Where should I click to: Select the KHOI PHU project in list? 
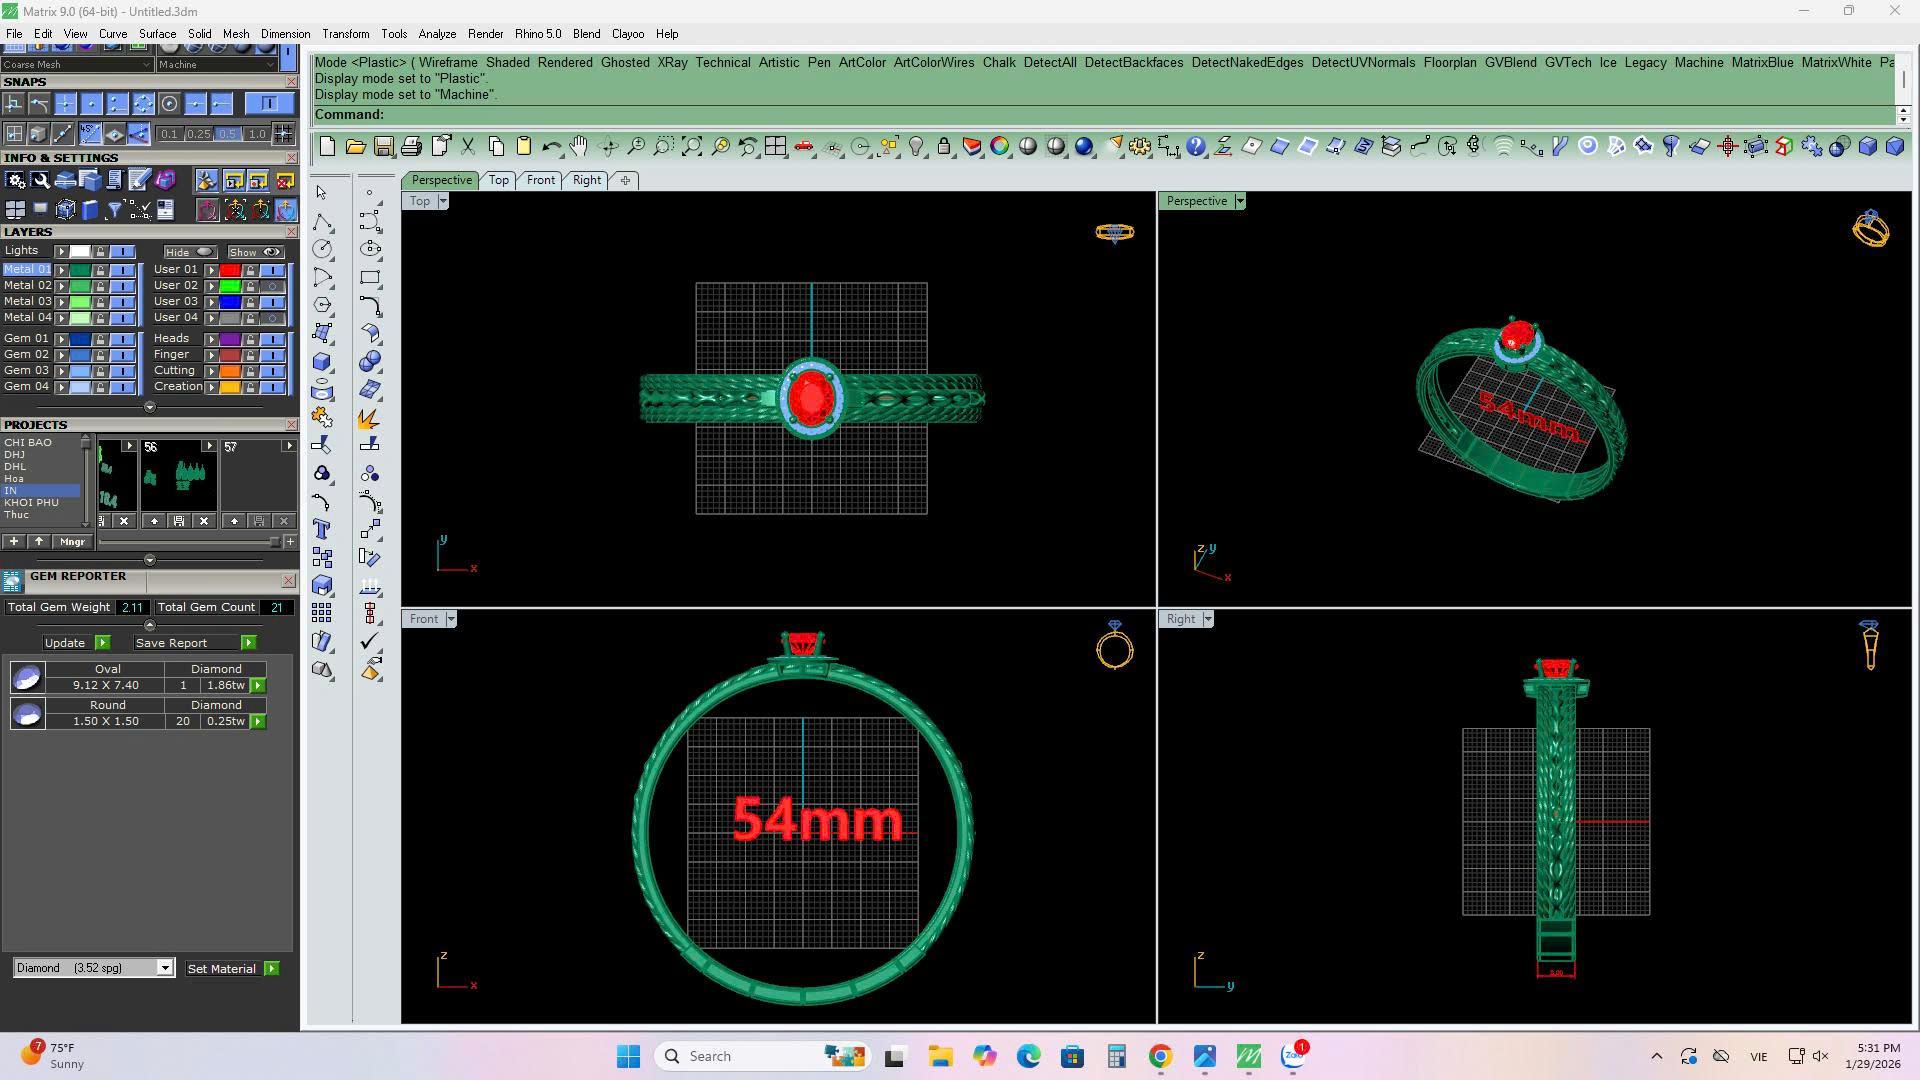31,503
